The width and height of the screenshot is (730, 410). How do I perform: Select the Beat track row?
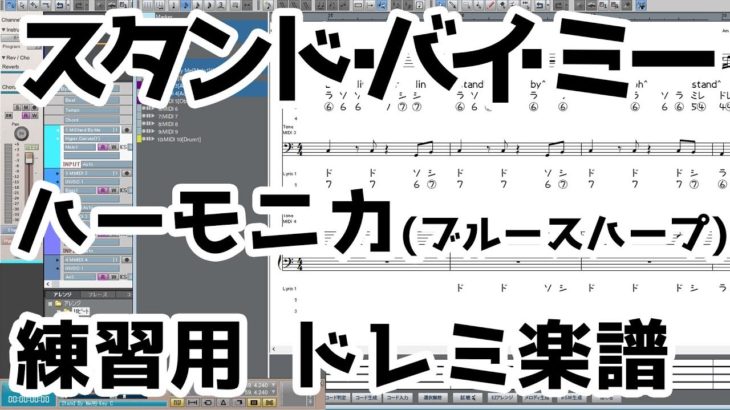91,100
